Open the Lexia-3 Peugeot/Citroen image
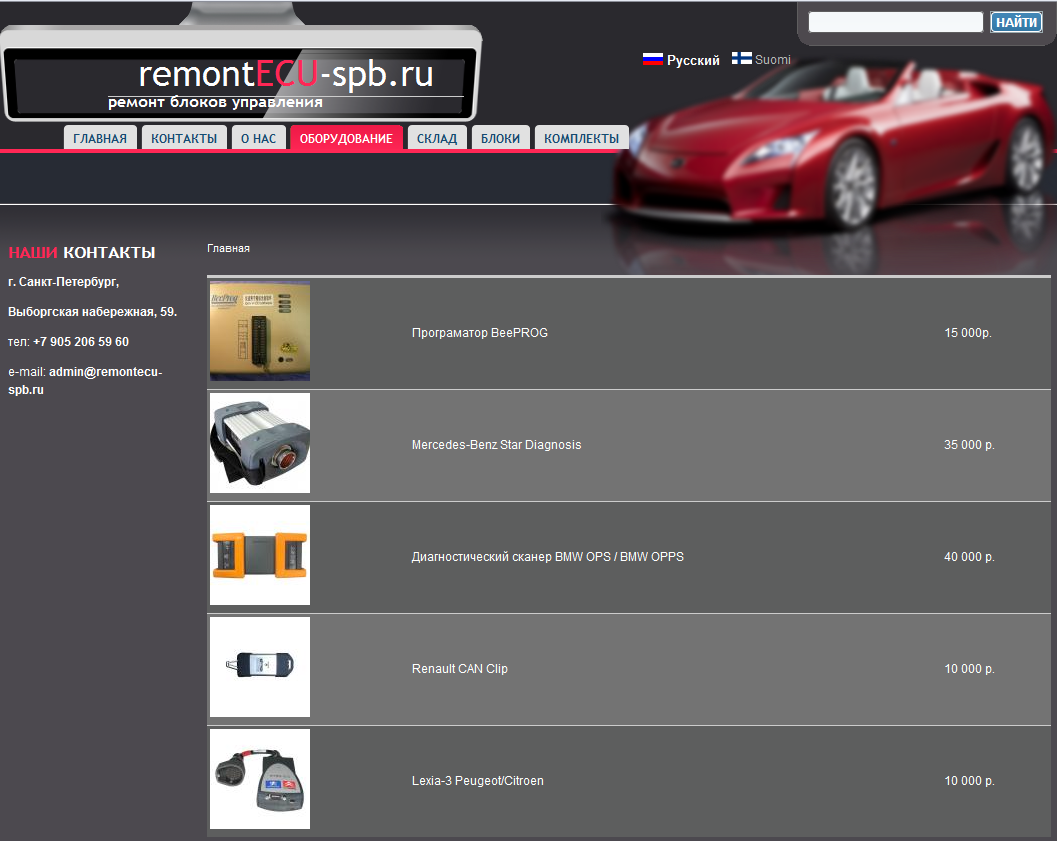The image size is (1057, 841). click(260, 779)
